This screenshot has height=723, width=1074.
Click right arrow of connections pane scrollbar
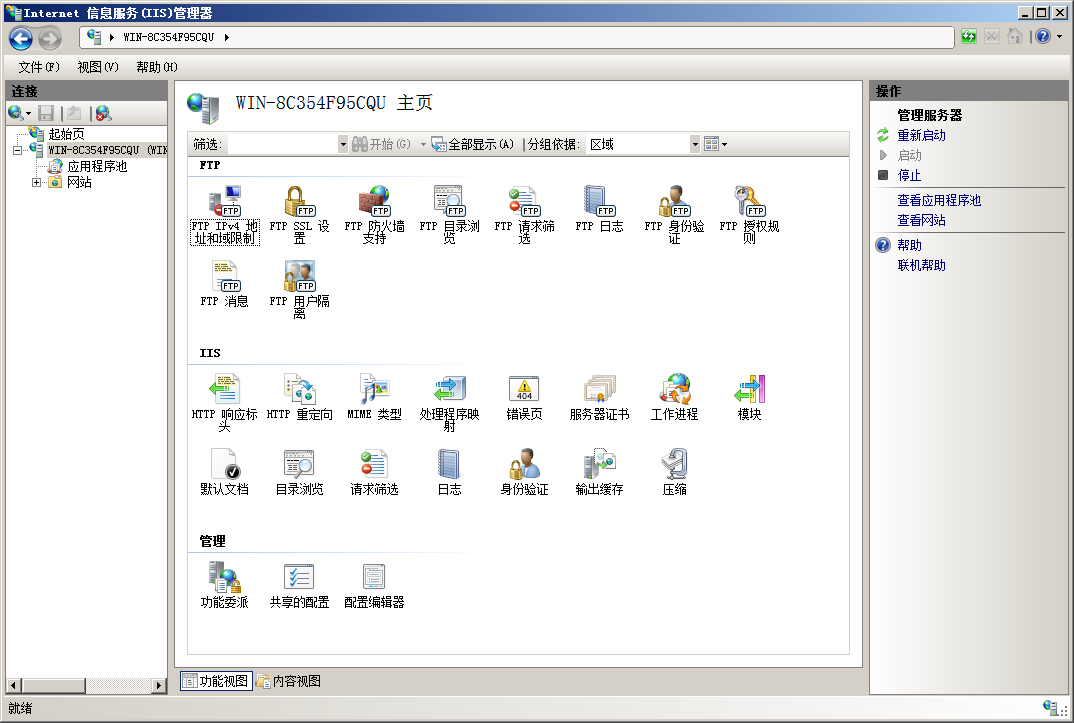[160, 685]
